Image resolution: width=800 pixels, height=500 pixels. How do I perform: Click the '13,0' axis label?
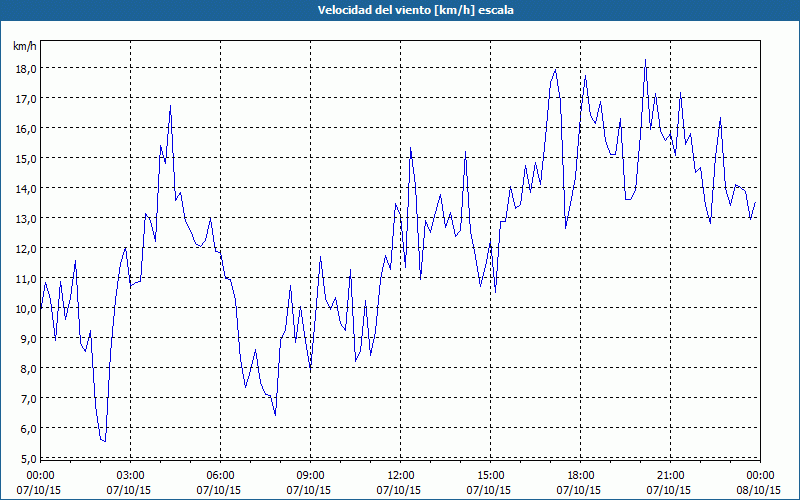(x=26, y=218)
